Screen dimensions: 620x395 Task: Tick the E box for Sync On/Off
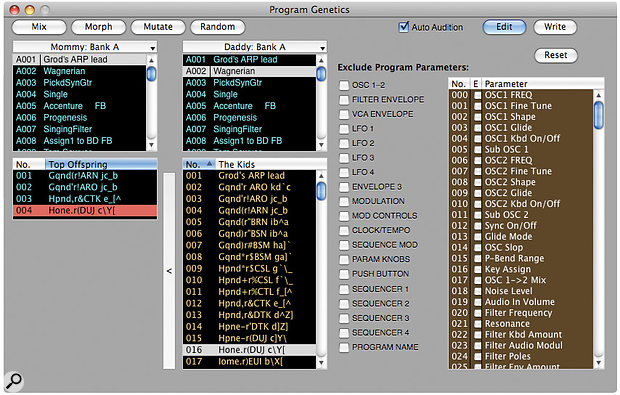click(478, 226)
